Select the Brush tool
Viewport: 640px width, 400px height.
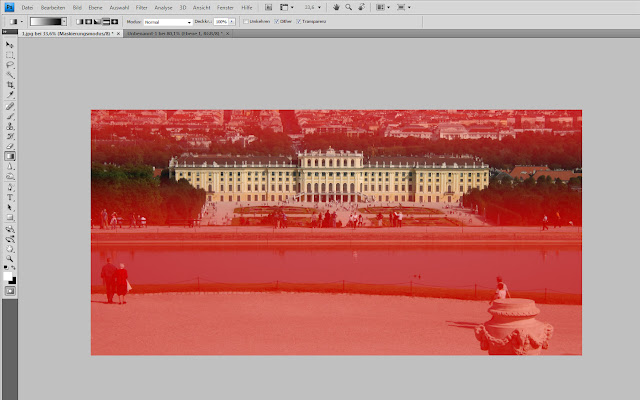point(10,116)
